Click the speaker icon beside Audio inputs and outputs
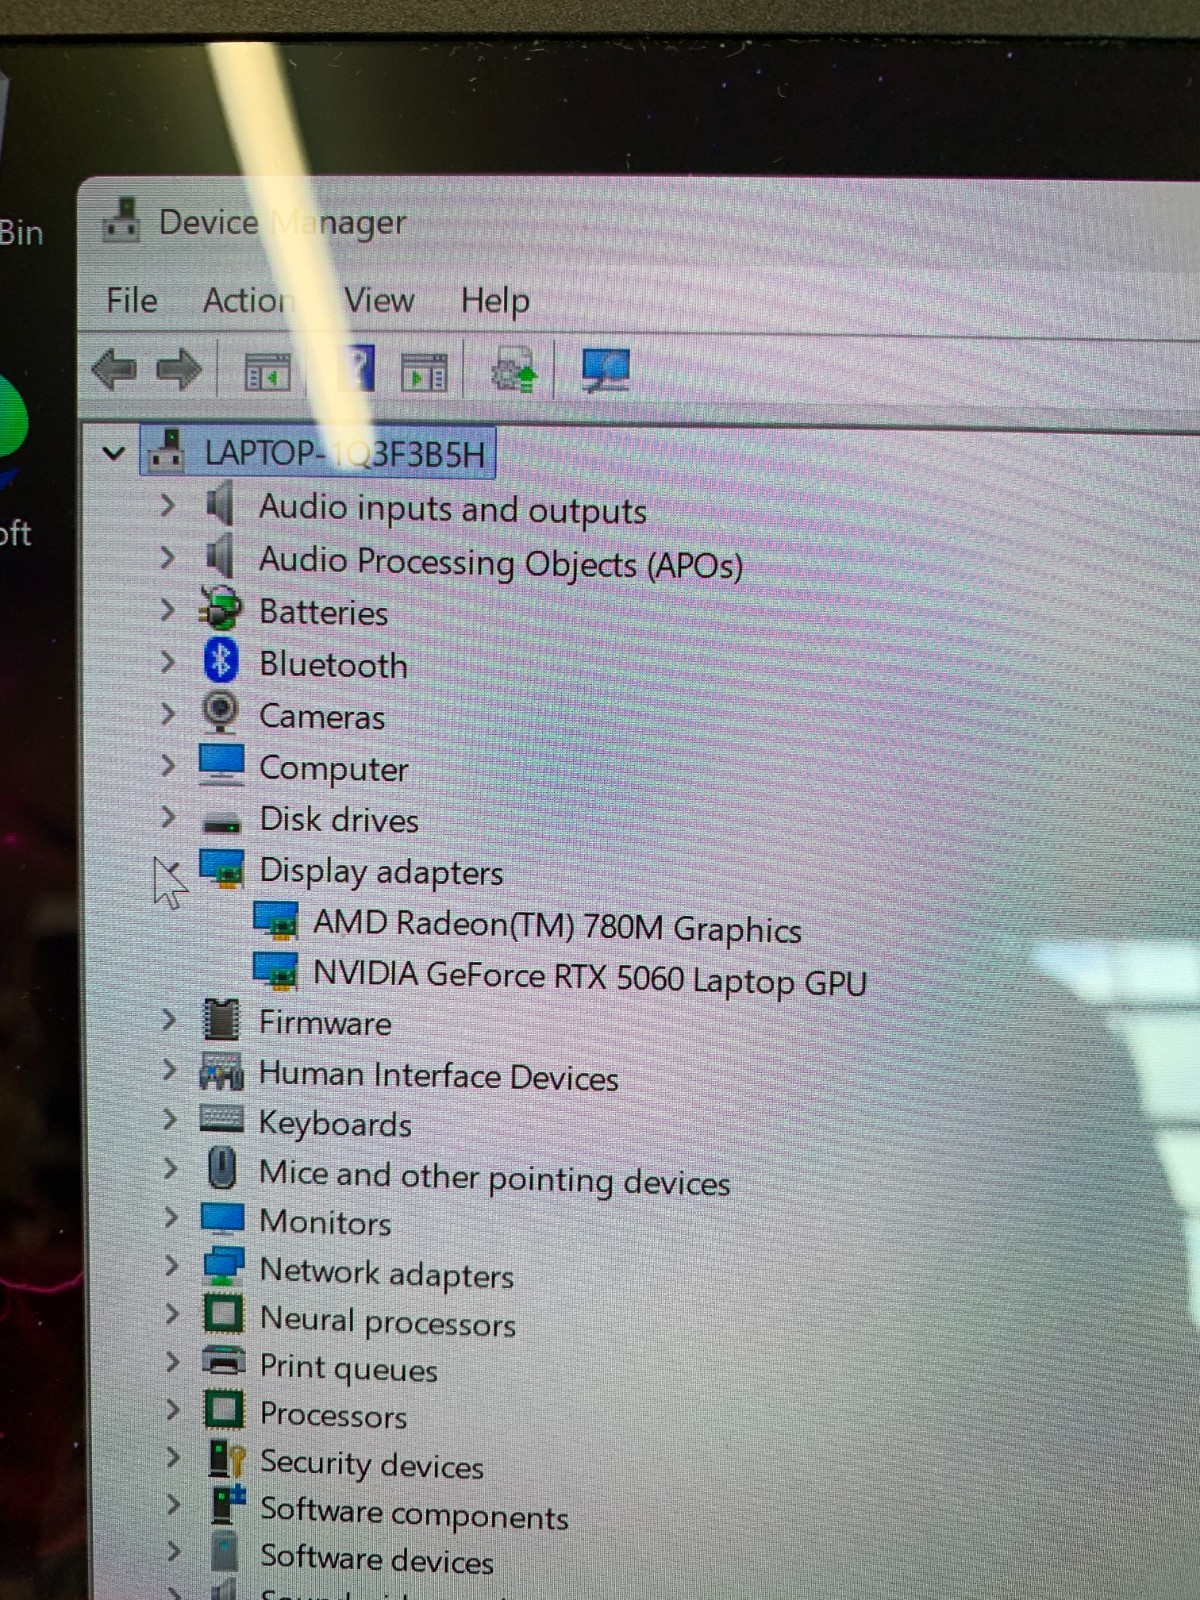Viewport: 1200px width, 1600px height. tap(219, 503)
